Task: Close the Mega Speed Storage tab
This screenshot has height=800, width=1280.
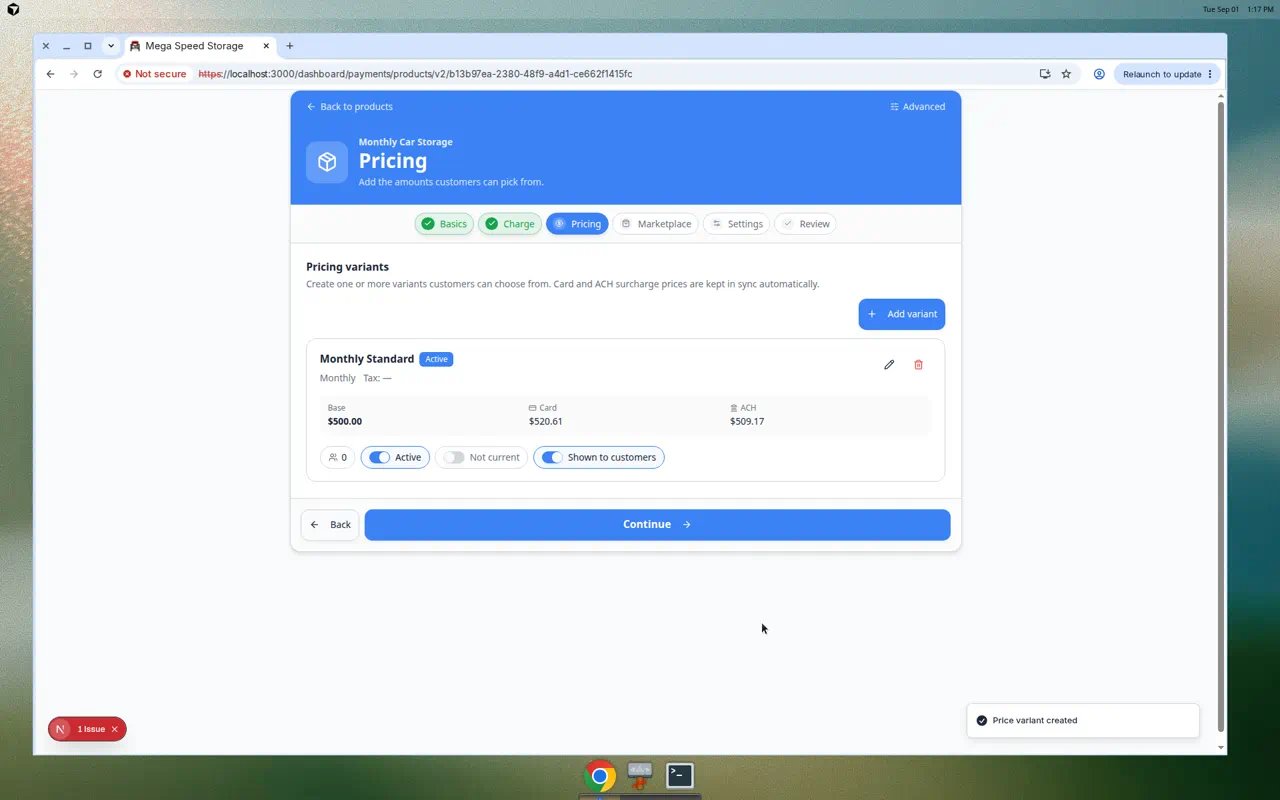Action: (266, 46)
